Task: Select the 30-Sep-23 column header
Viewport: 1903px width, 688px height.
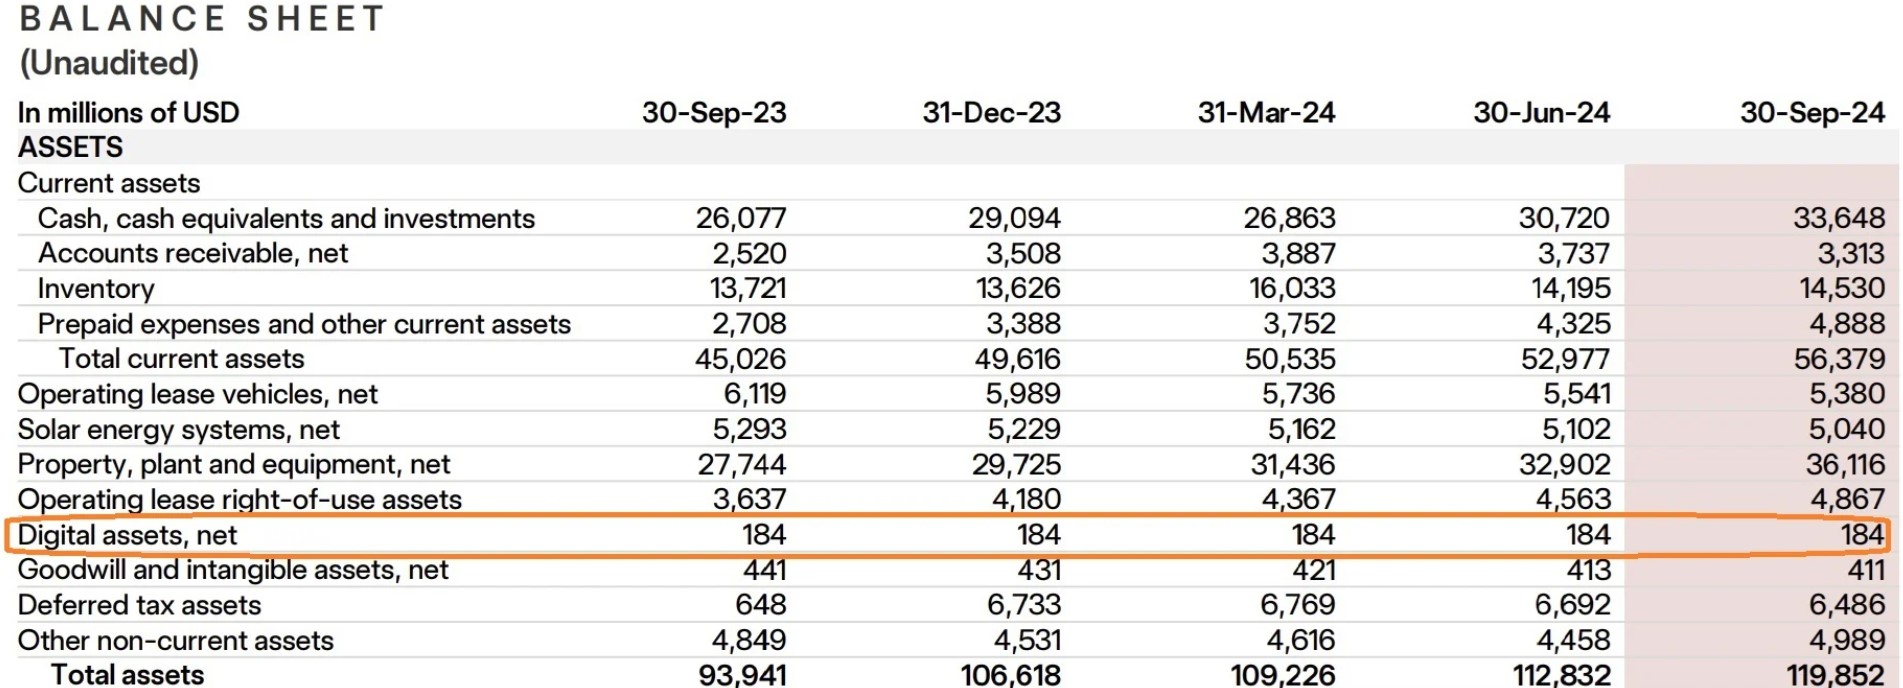Action: coord(714,112)
